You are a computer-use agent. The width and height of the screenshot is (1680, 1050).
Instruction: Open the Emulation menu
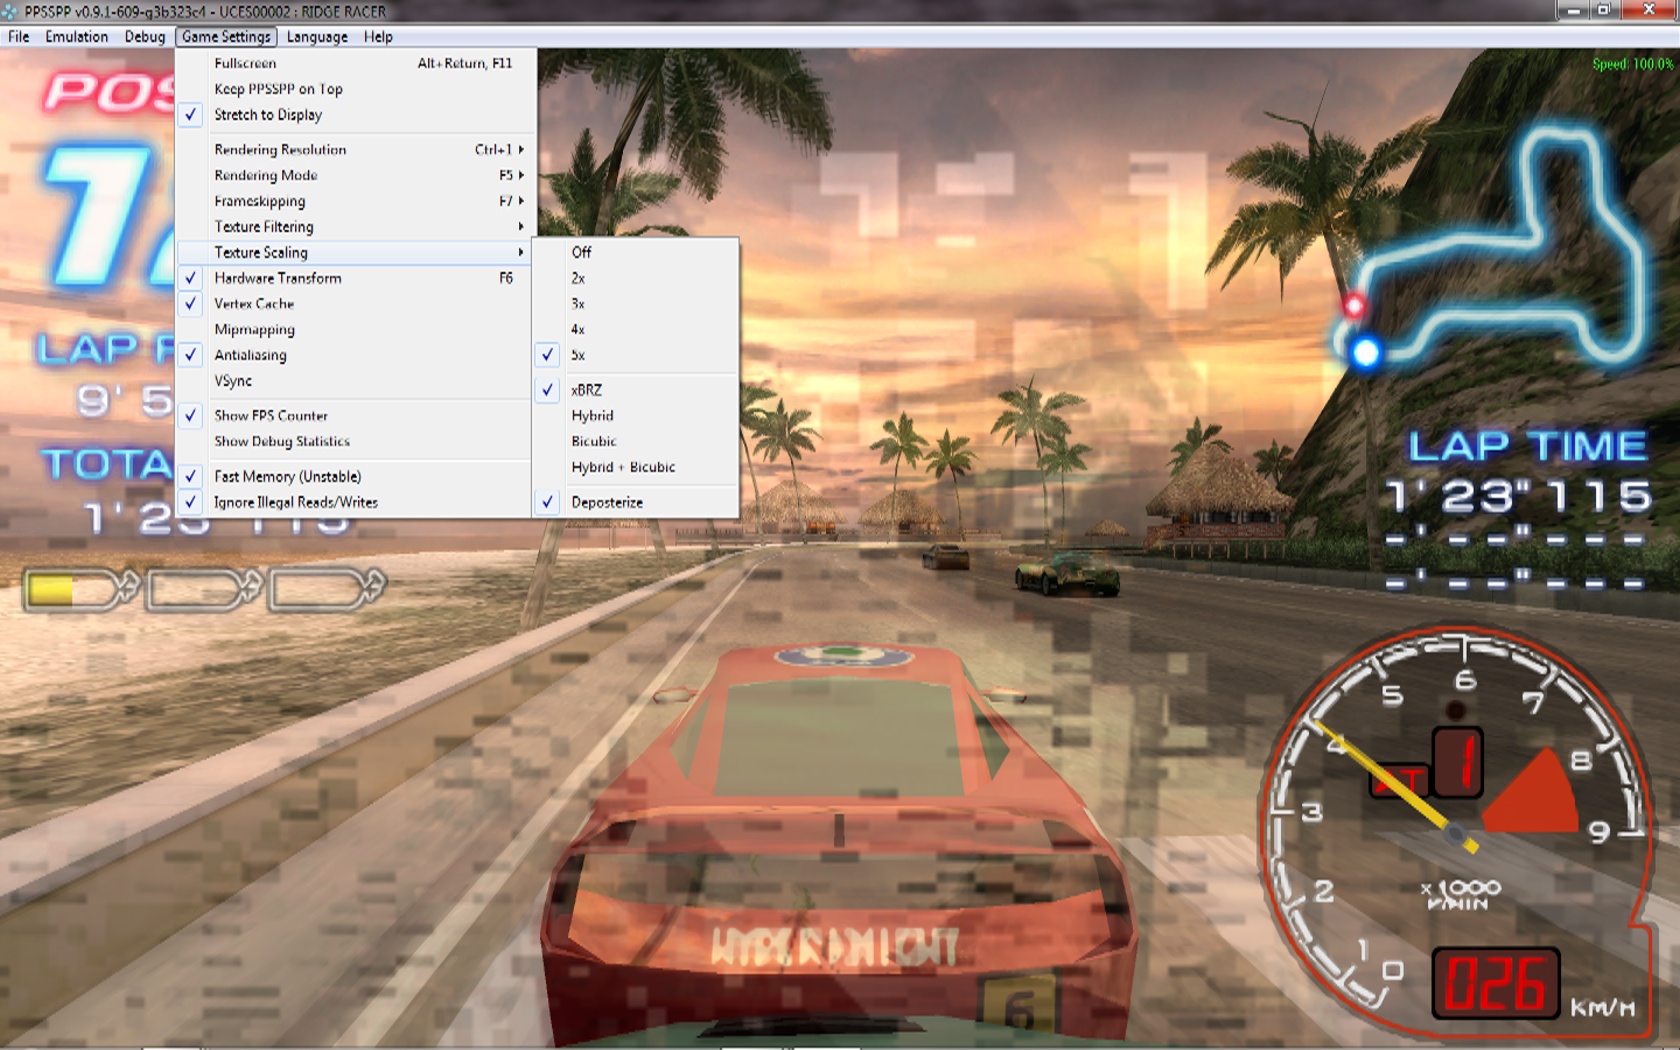(x=76, y=37)
